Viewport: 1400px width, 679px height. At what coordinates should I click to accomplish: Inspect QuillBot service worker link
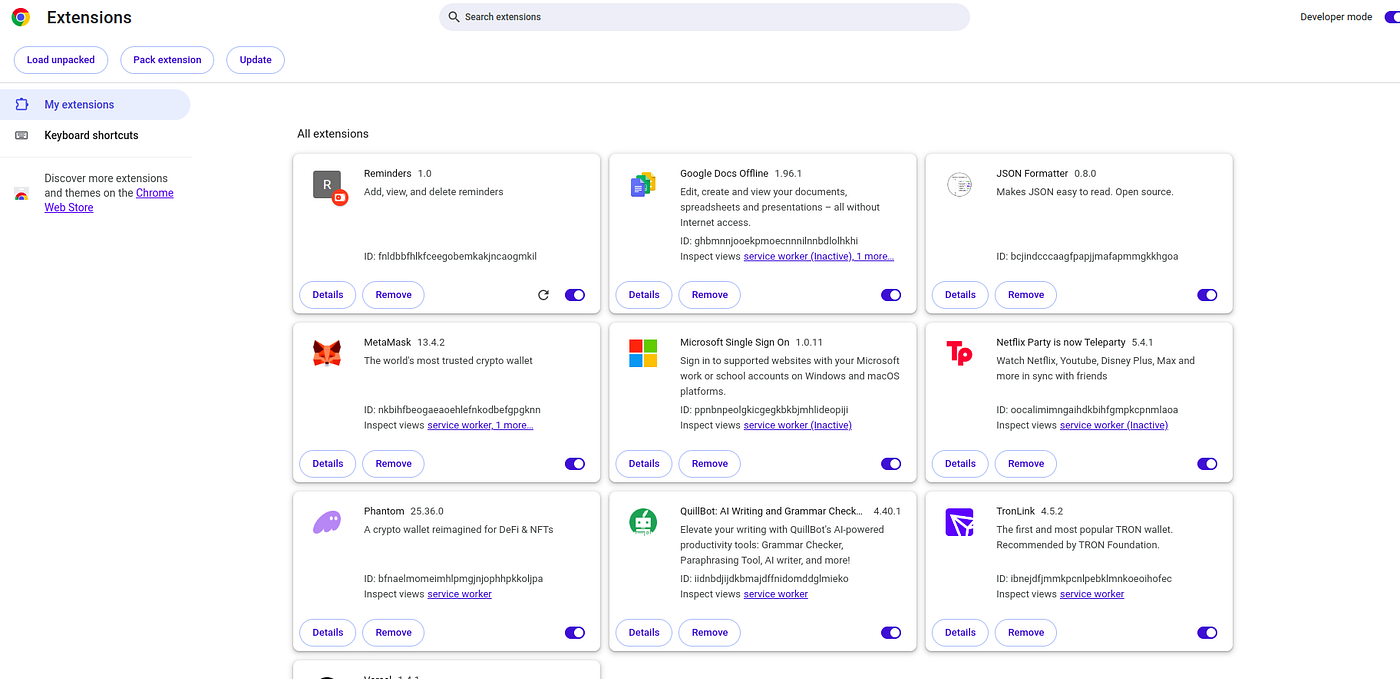[776, 595]
